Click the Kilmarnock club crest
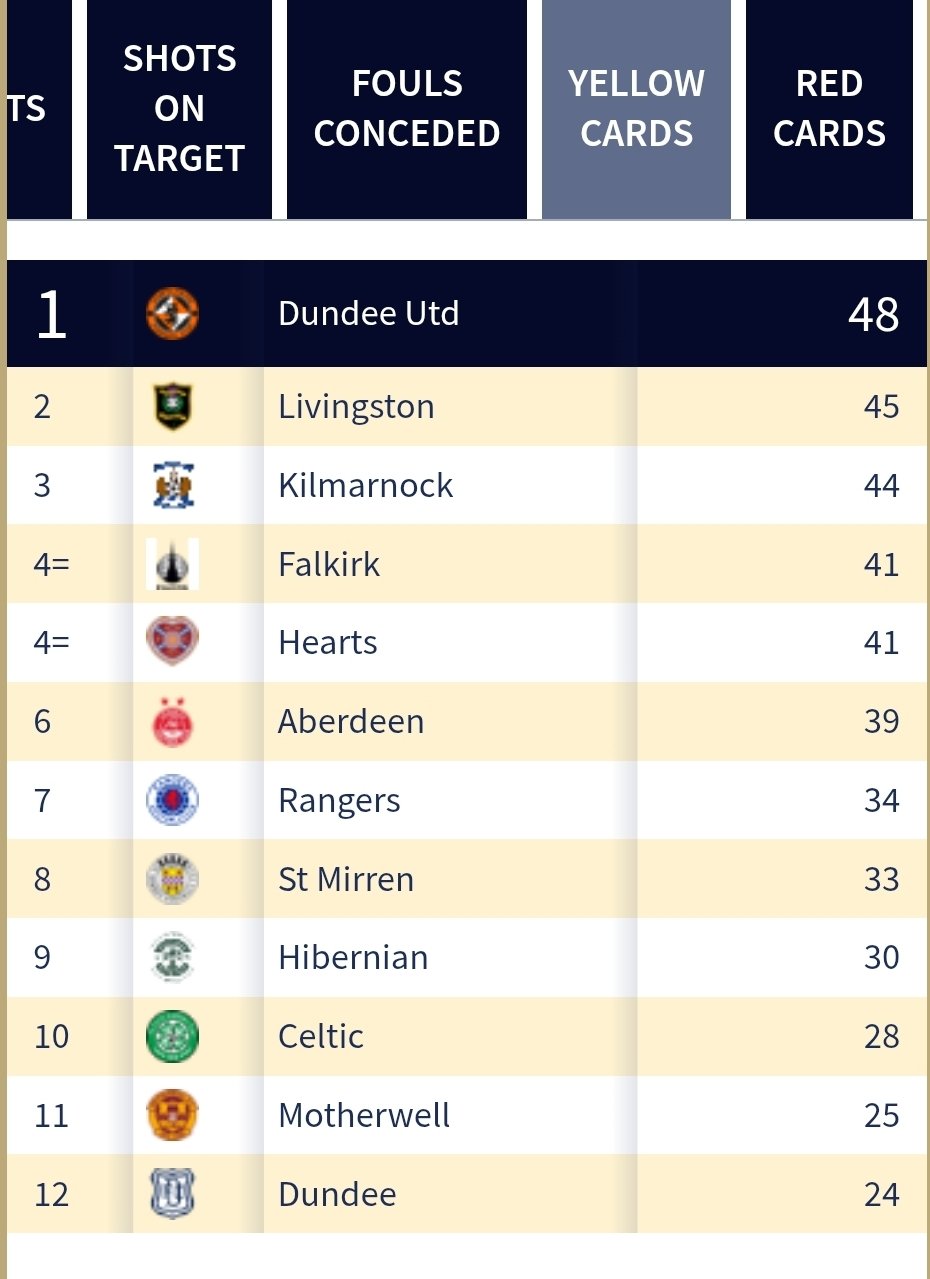The width and height of the screenshot is (930, 1279). pyautogui.click(x=172, y=485)
